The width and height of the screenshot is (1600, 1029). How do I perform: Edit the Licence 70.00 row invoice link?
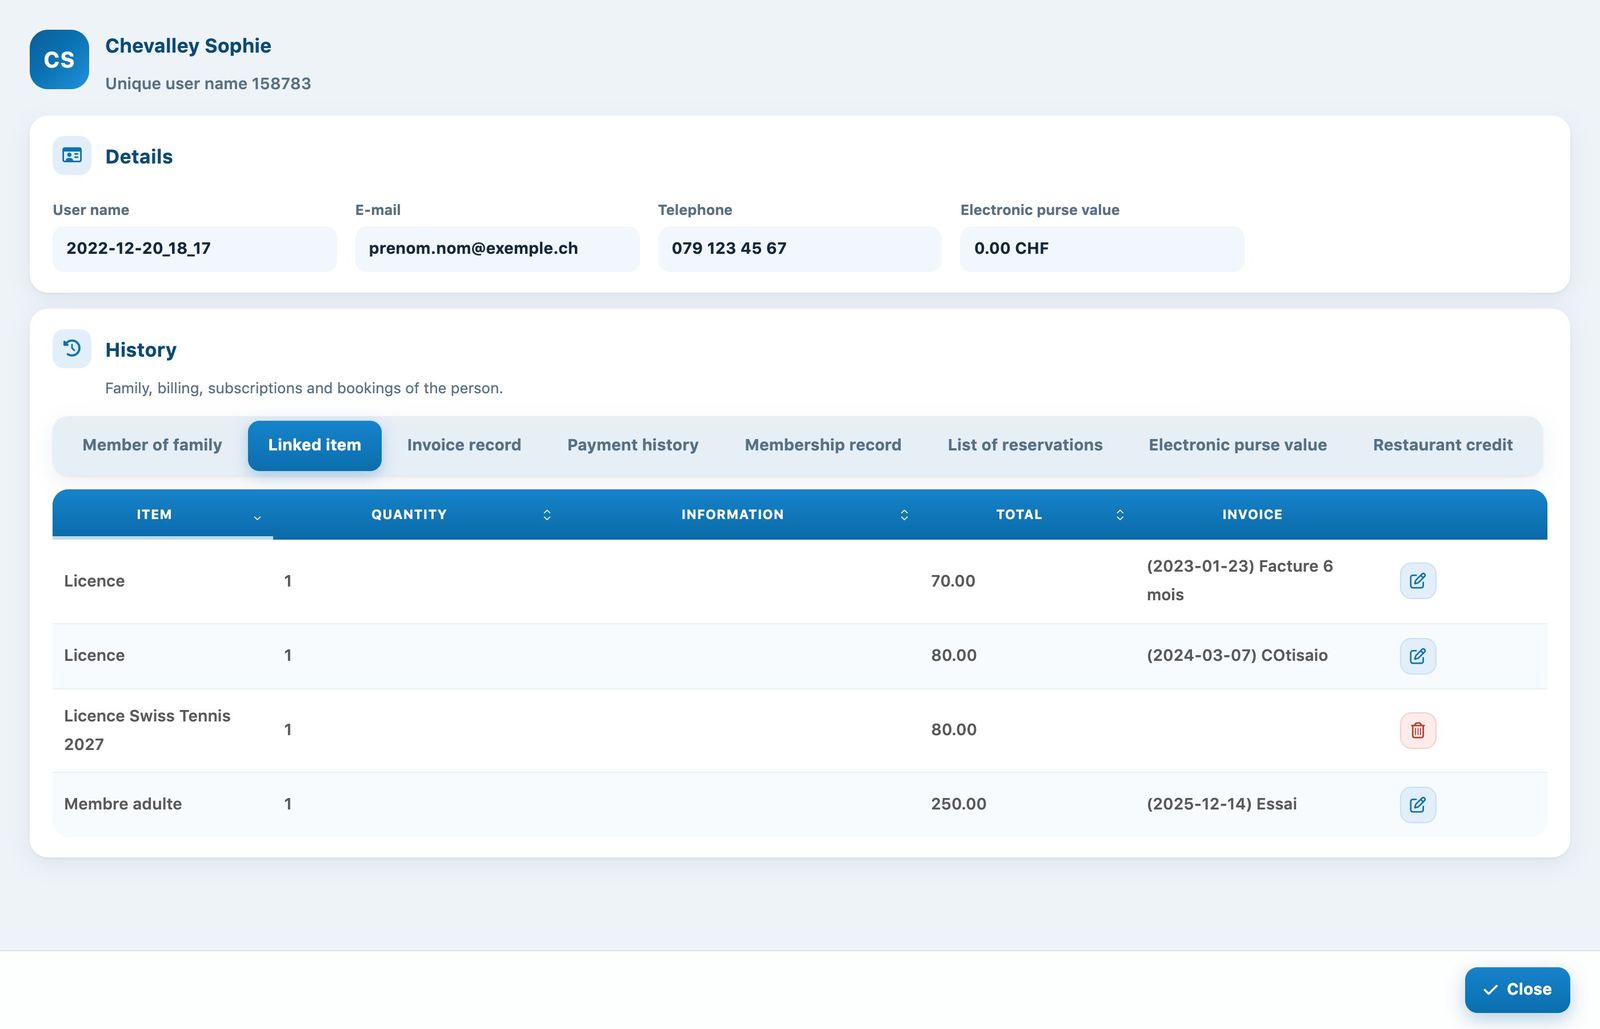click(1418, 581)
